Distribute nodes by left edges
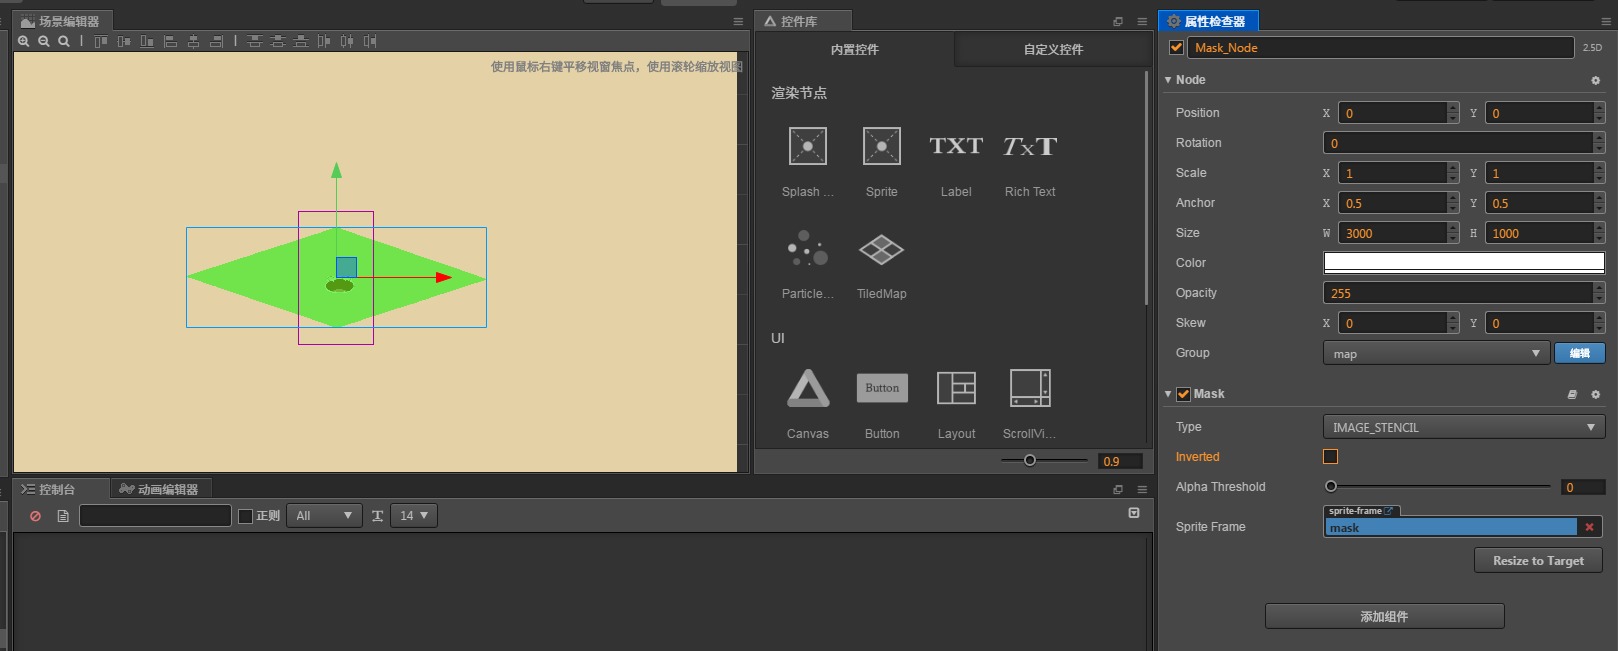 click(x=324, y=41)
